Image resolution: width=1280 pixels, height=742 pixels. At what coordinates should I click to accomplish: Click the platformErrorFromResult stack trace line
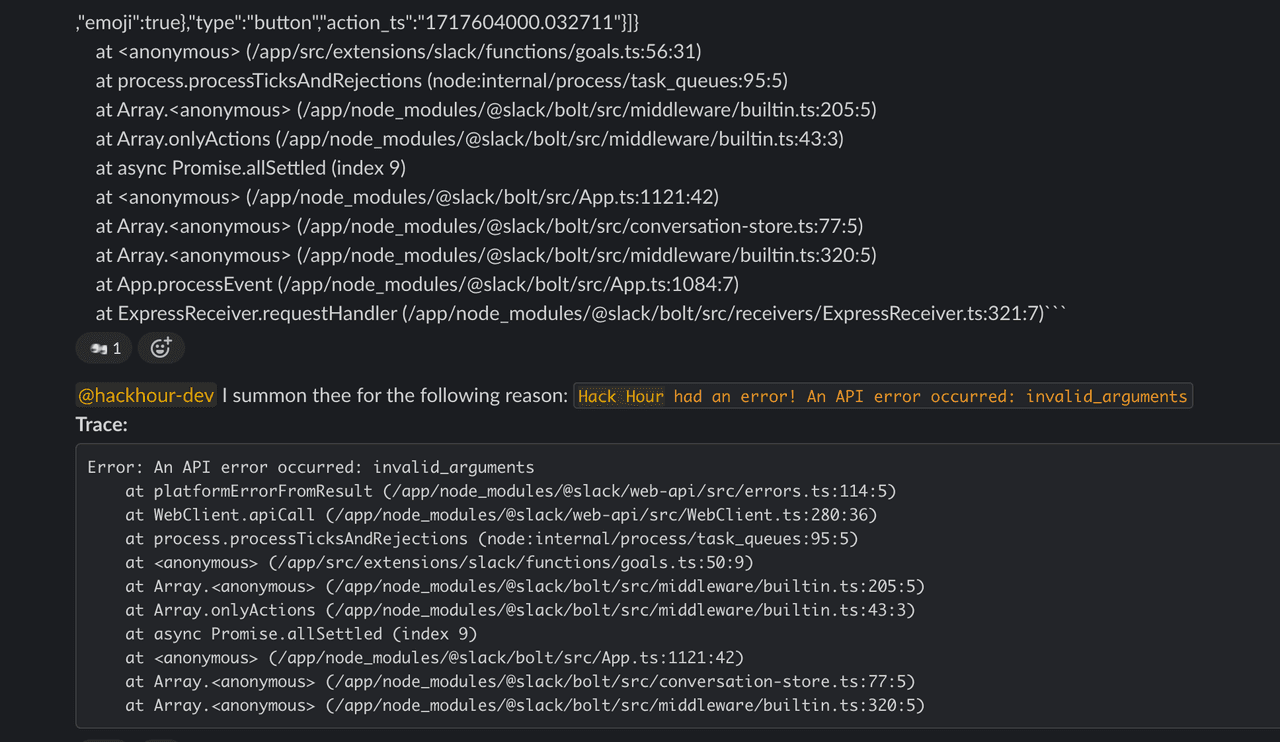(510, 491)
